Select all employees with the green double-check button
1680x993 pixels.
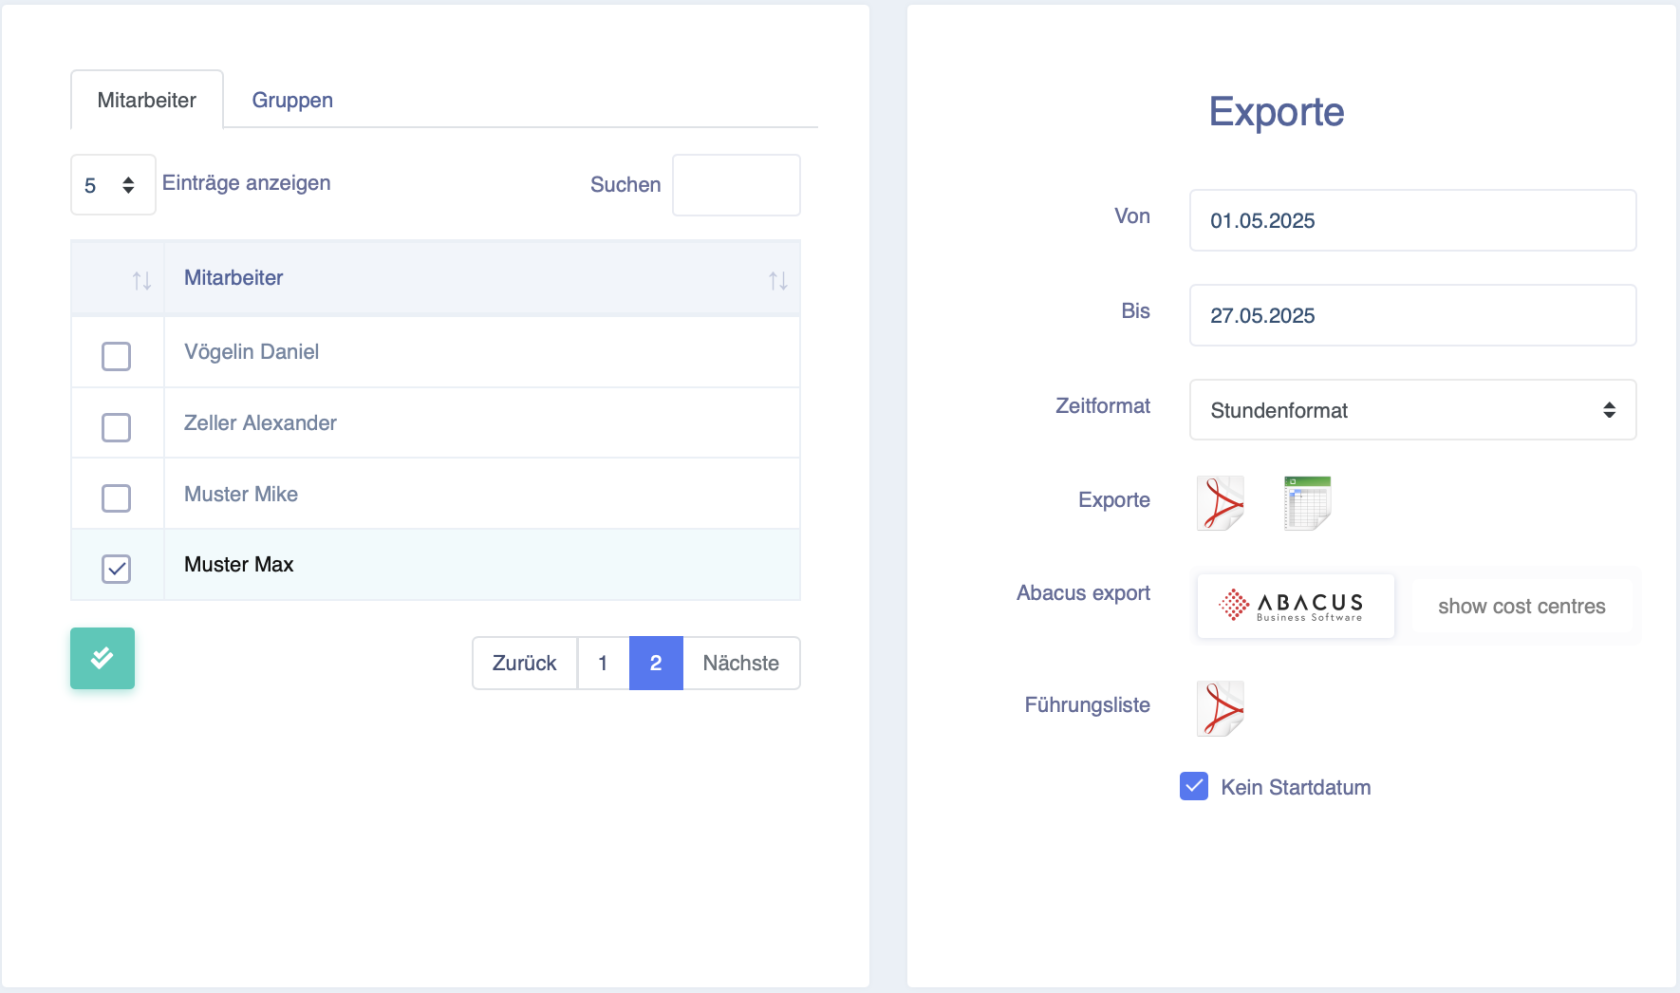click(102, 658)
